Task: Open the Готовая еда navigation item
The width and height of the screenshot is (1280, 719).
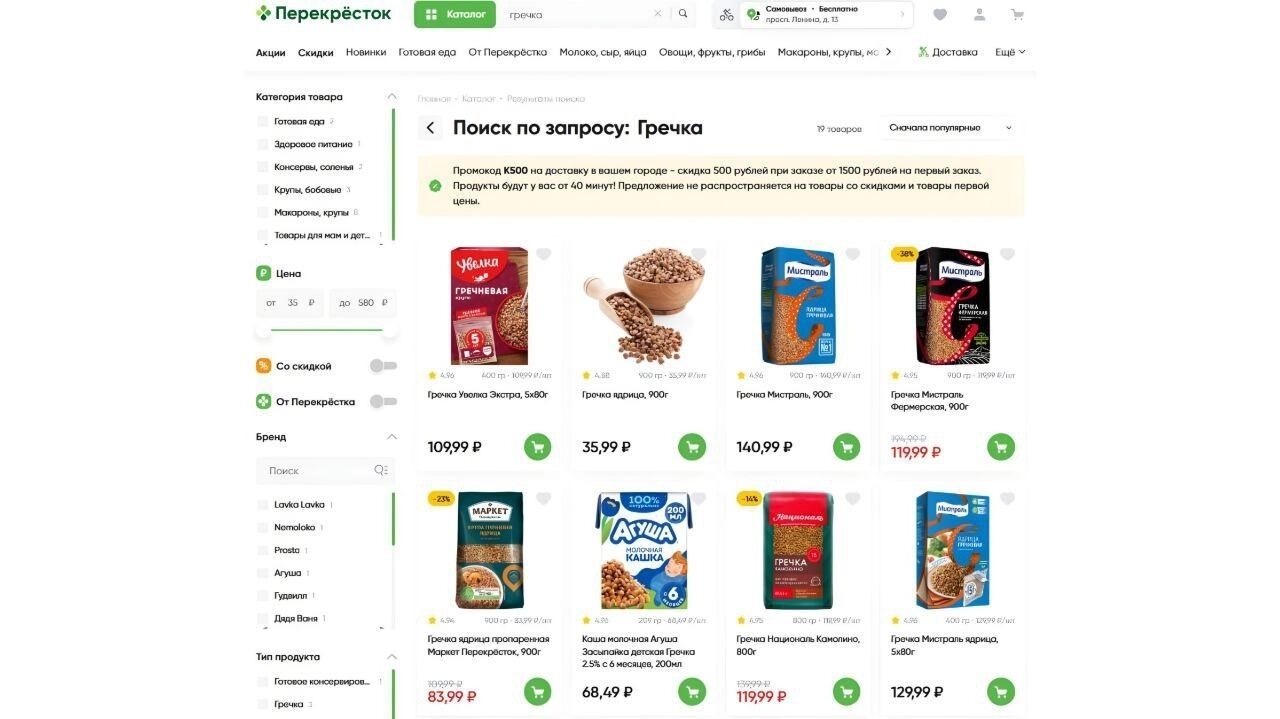Action: [x=427, y=52]
